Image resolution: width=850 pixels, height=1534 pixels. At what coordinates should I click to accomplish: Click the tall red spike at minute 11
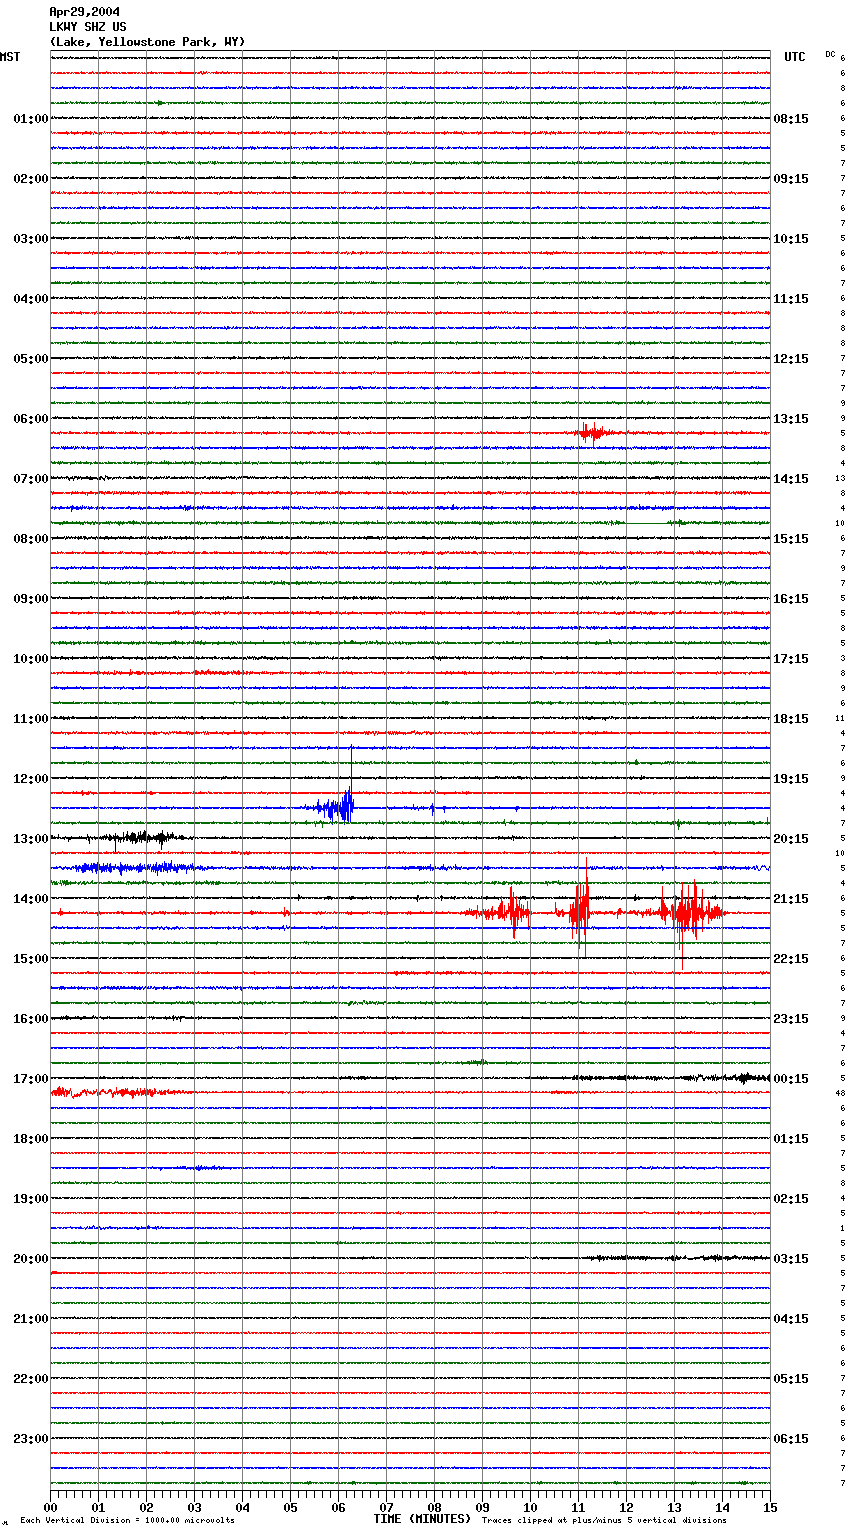tap(580, 908)
